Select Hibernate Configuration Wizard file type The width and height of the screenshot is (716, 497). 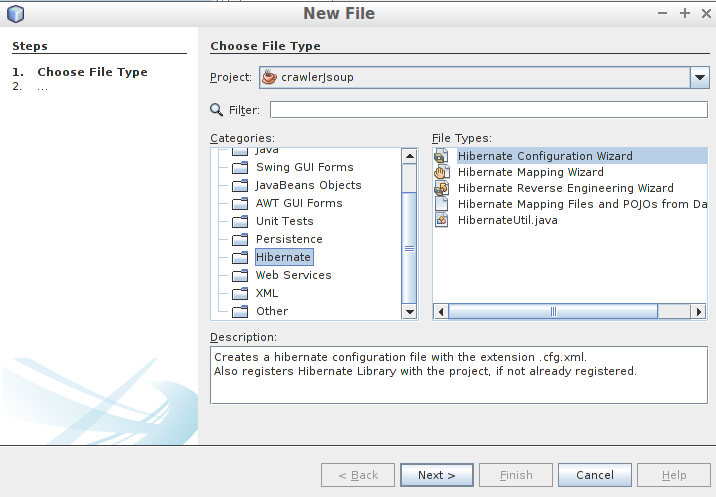click(545, 156)
